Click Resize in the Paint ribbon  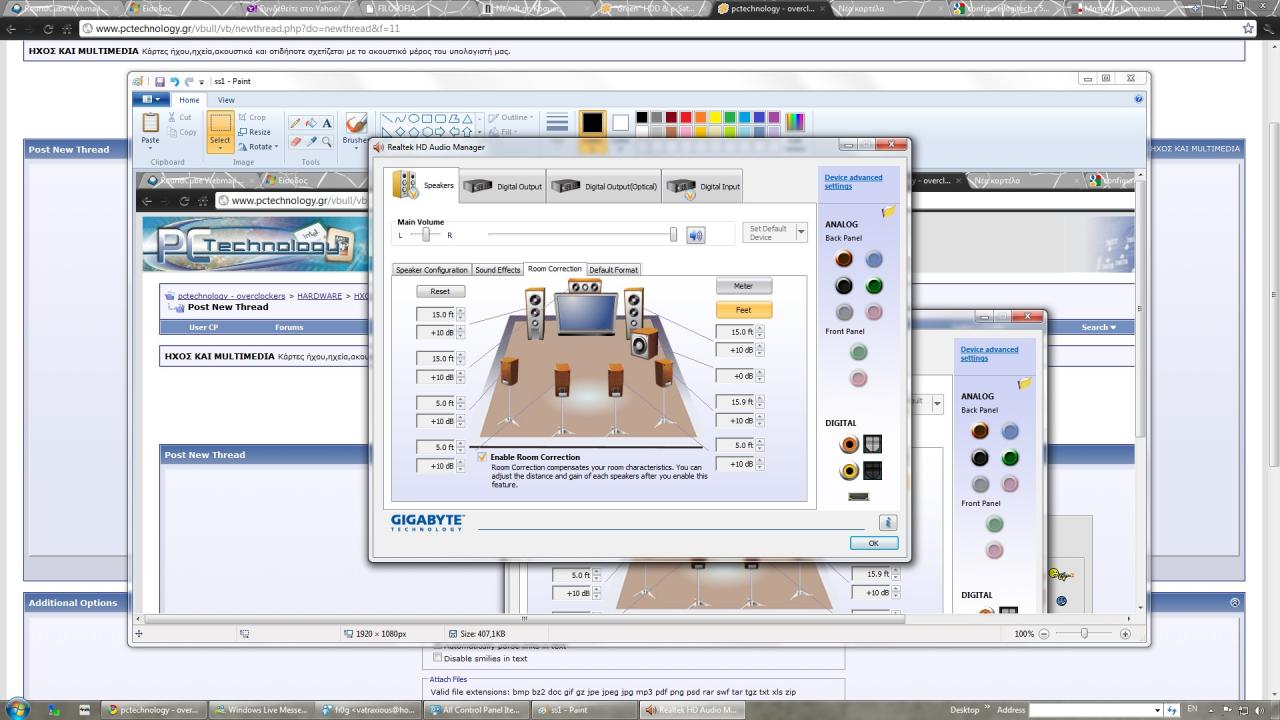[x=254, y=132]
